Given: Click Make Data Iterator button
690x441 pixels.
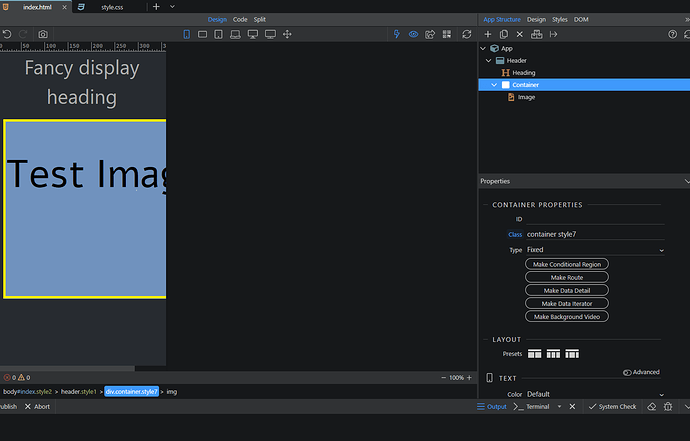Looking at the screenshot, I should pos(567,303).
